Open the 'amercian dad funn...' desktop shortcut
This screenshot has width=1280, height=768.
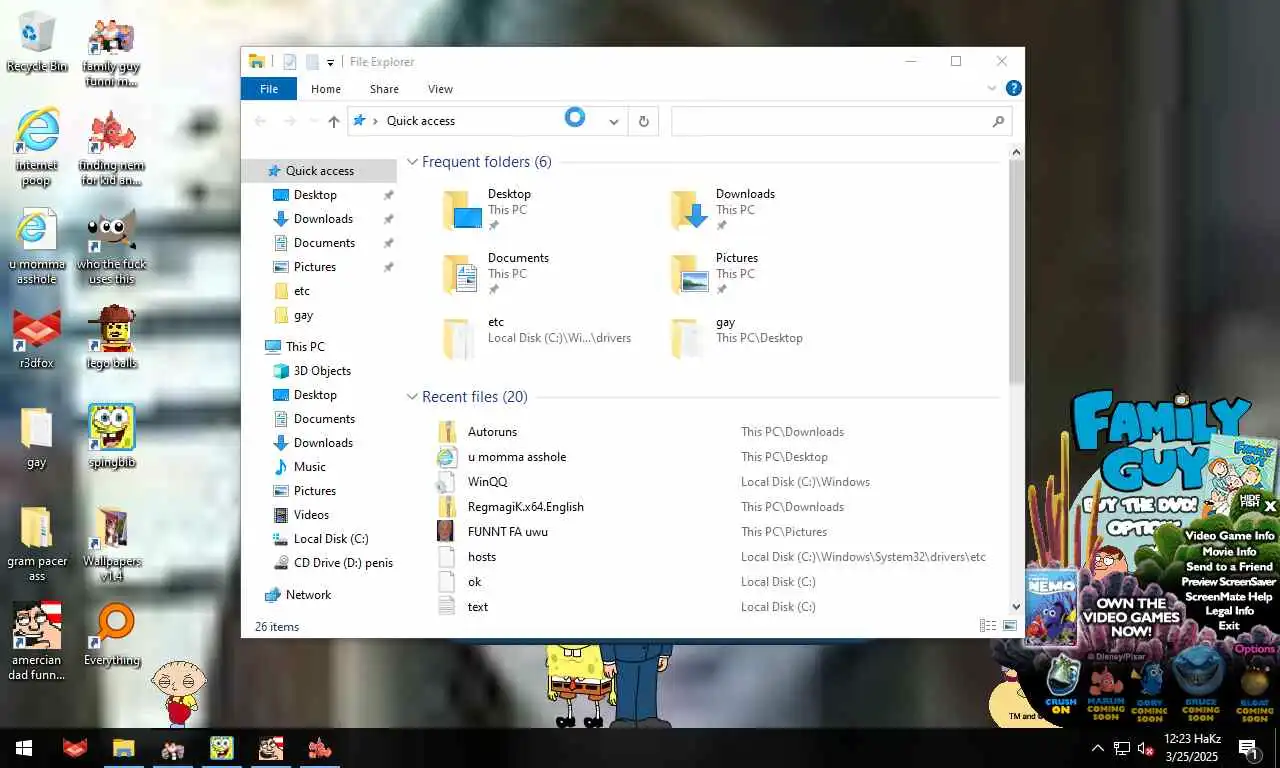[x=37, y=641]
